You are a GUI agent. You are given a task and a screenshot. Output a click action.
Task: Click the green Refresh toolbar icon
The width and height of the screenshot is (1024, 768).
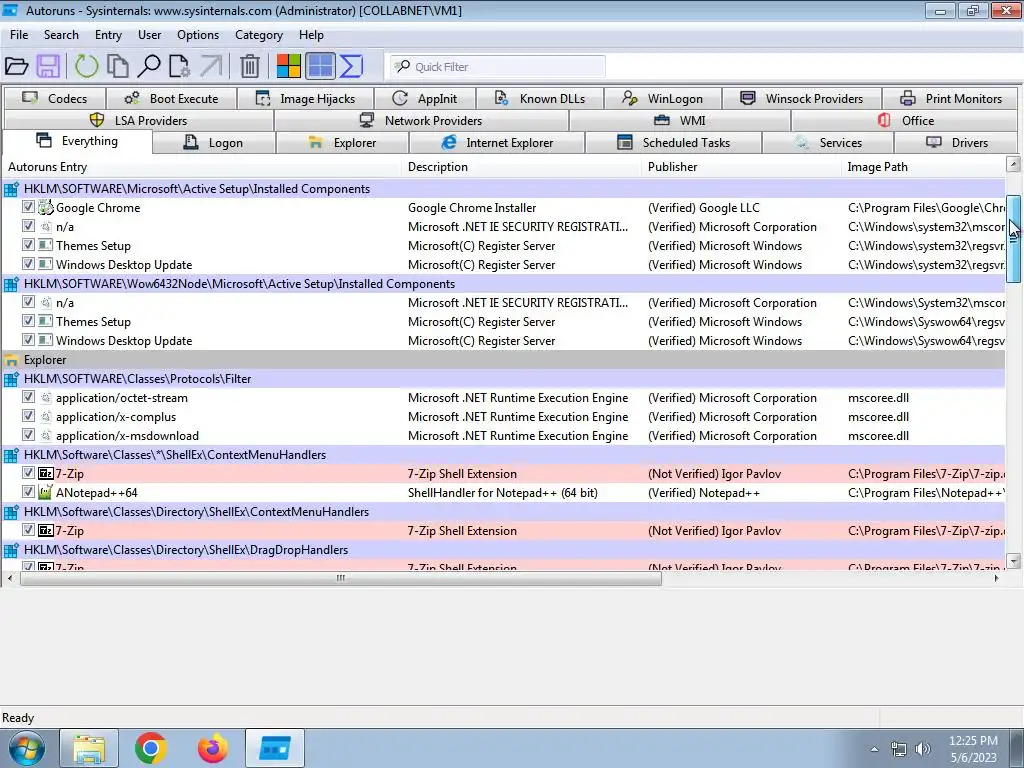pos(86,66)
